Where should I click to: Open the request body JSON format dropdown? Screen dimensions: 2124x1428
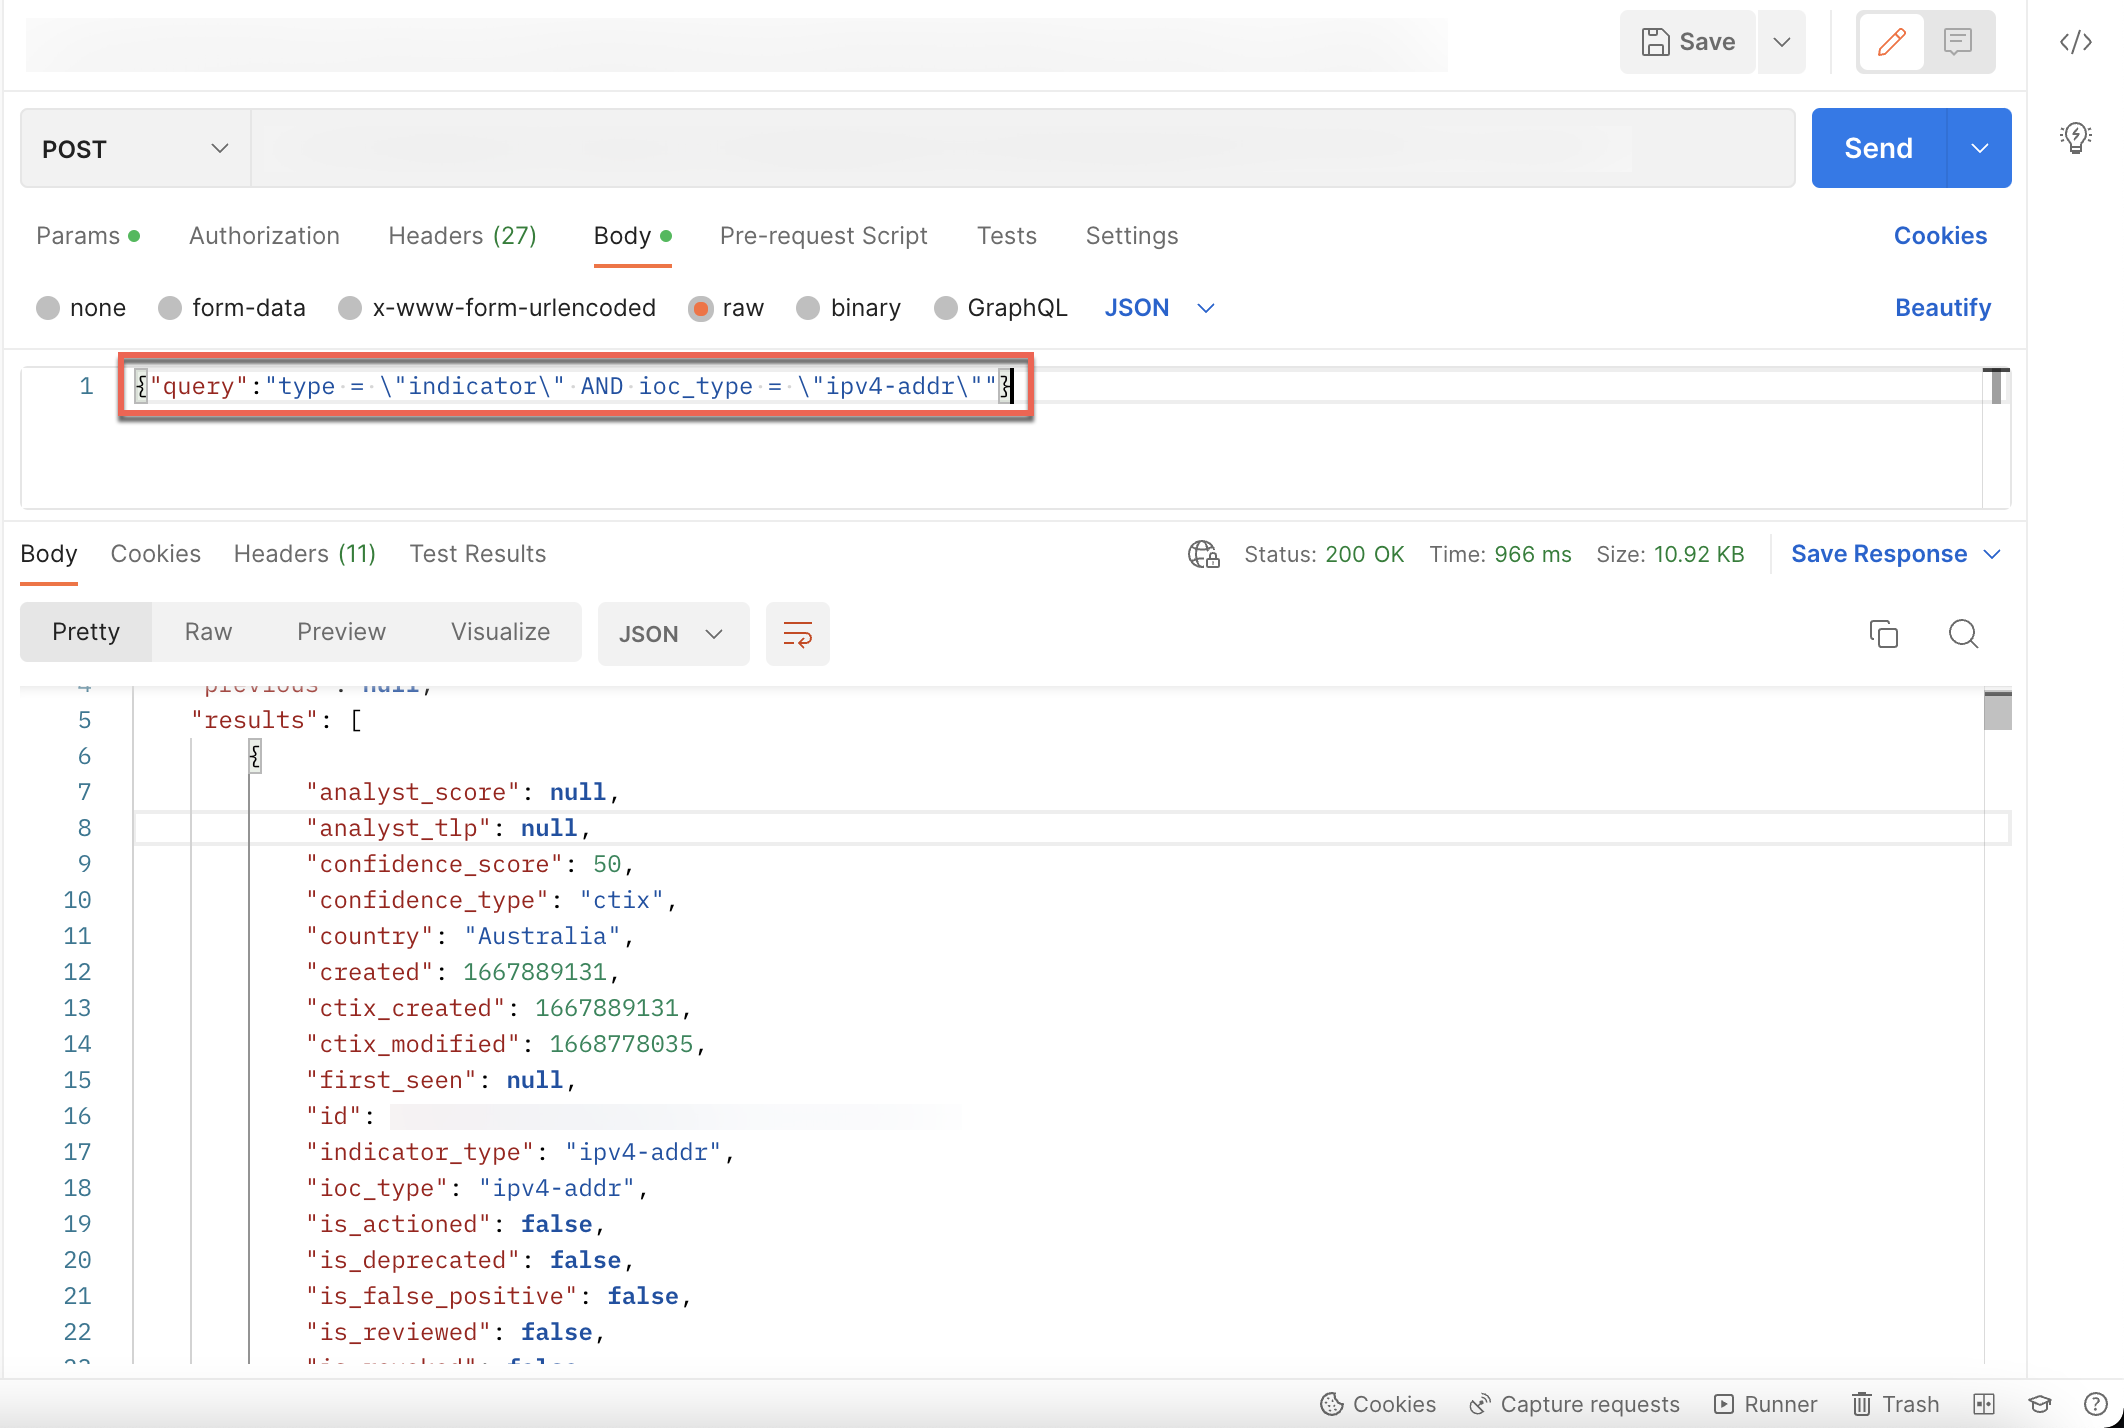coord(1159,308)
